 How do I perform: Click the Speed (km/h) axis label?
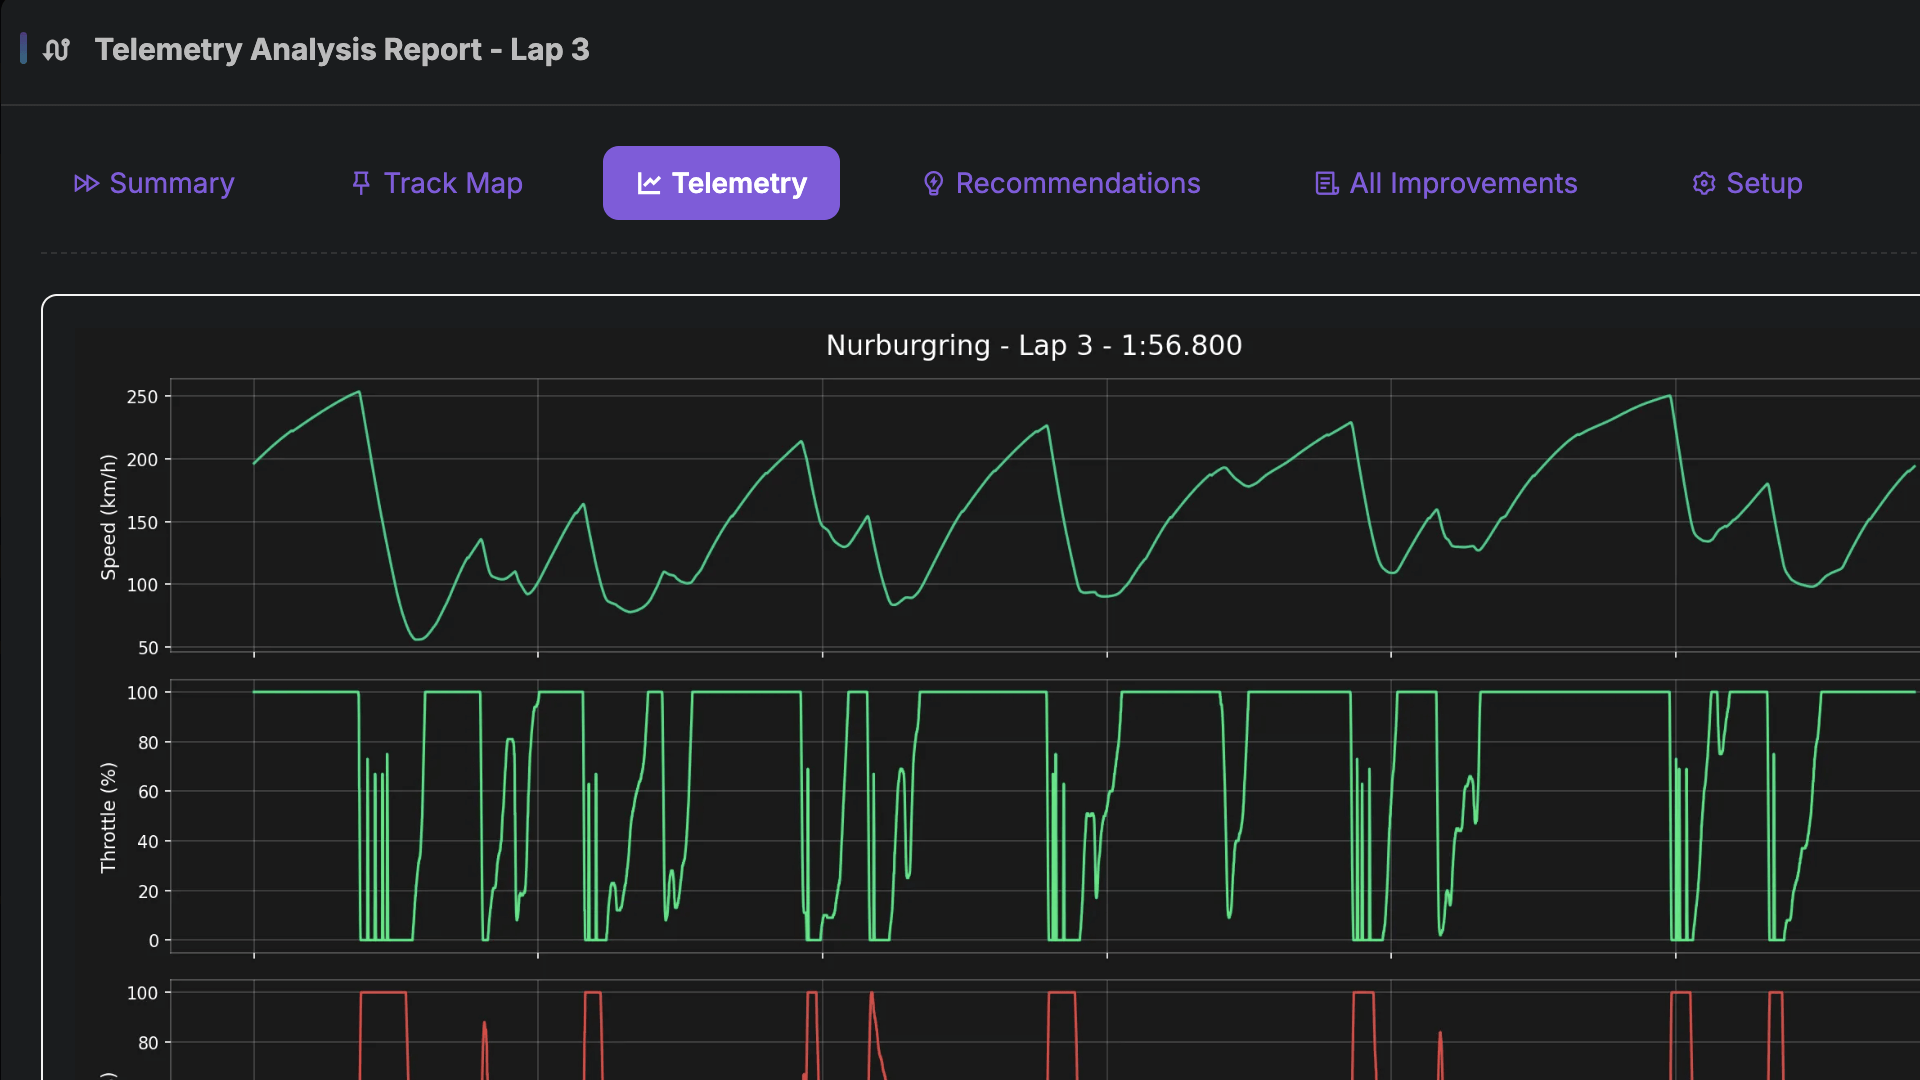[x=108, y=517]
